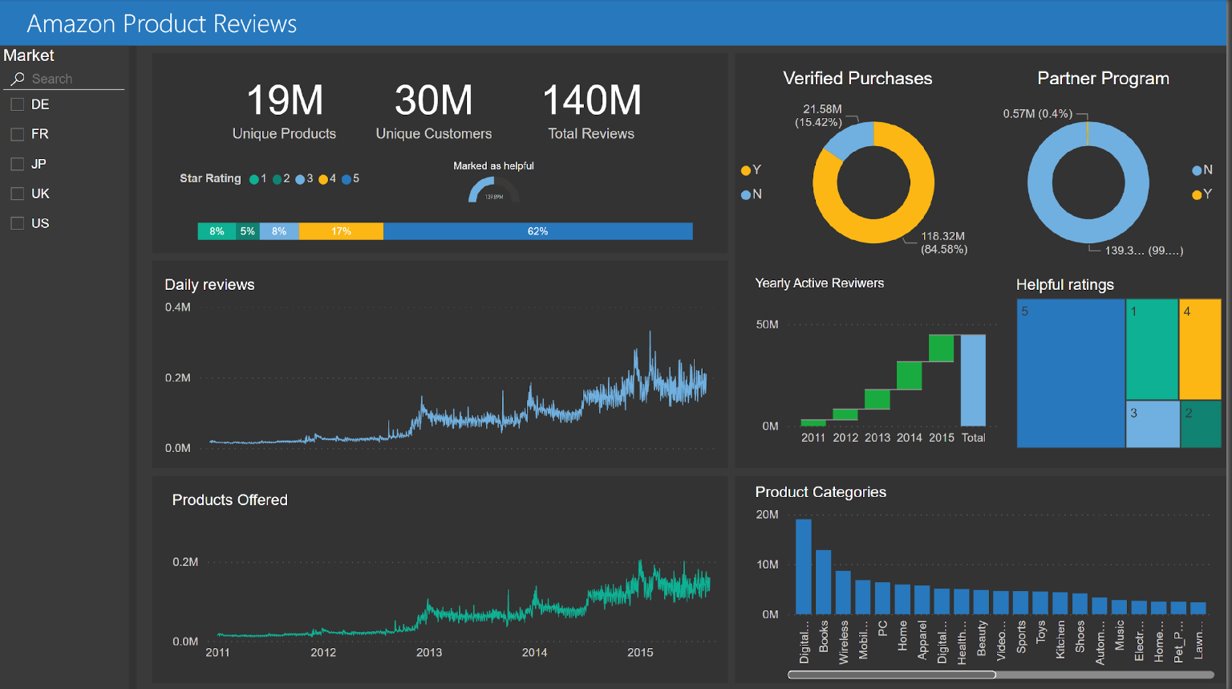Click the Products Offered chart title
1232x689 pixels.
point(230,500)
